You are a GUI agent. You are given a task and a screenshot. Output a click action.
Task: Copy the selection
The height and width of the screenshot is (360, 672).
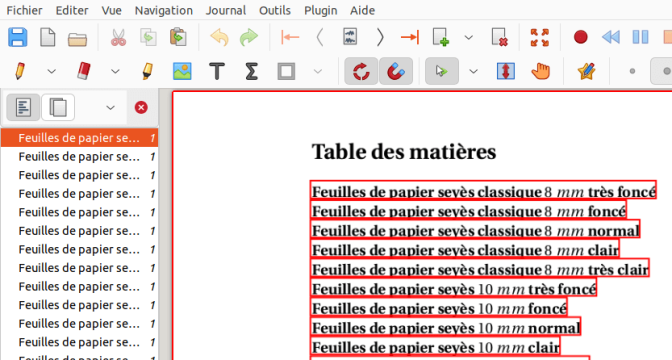148,37
